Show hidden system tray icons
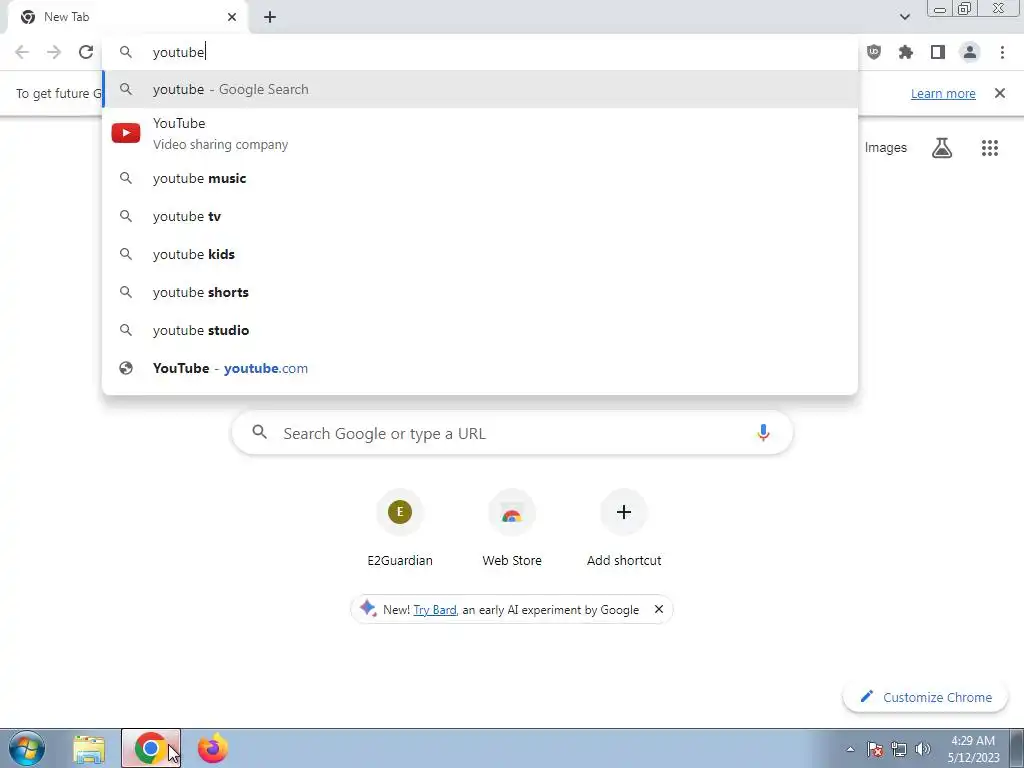1024x768 pixels. tap(850, 749)
